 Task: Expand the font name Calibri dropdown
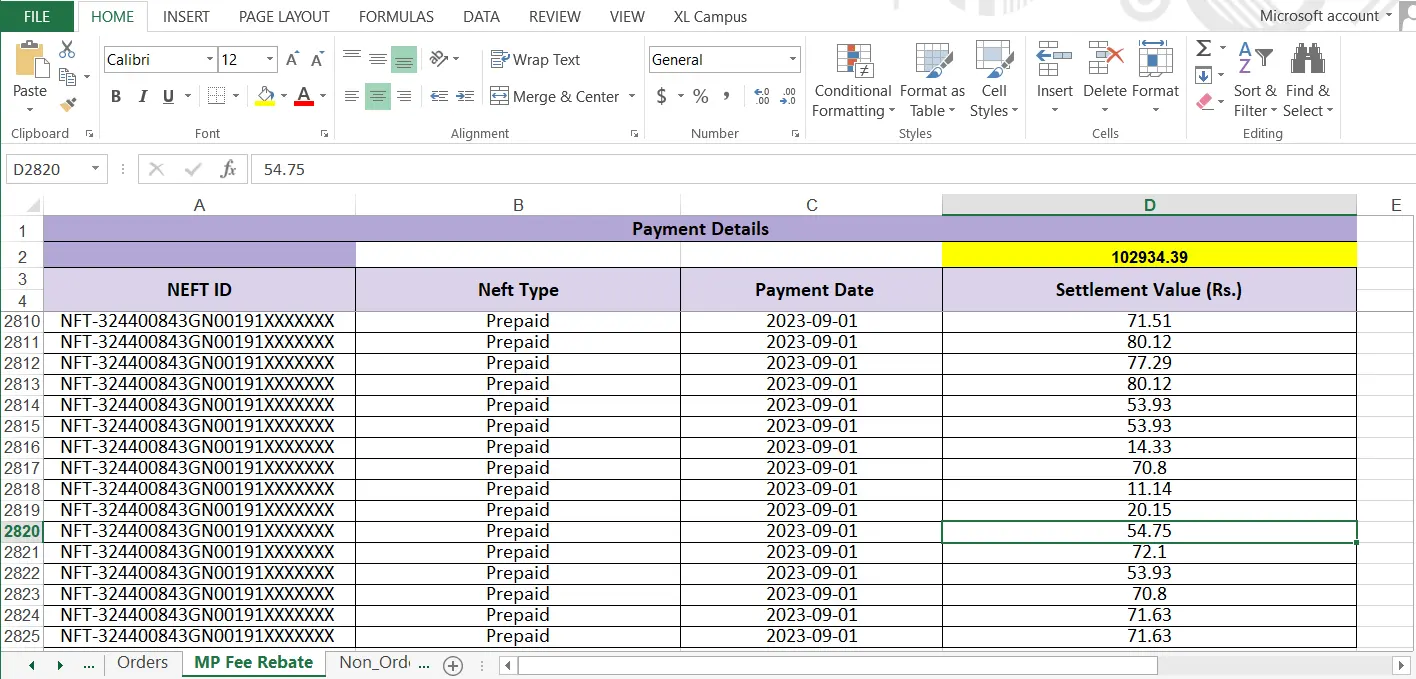tap(210, 60)
